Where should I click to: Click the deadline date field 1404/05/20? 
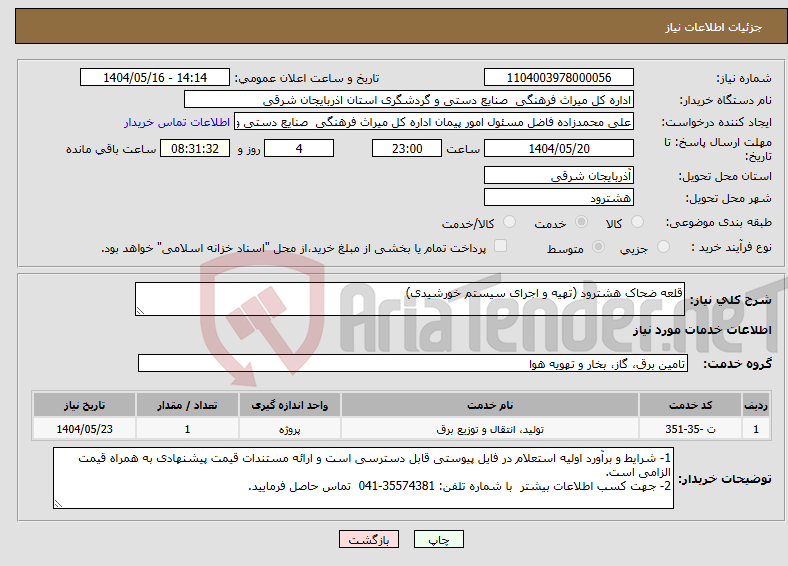point(558,148)
